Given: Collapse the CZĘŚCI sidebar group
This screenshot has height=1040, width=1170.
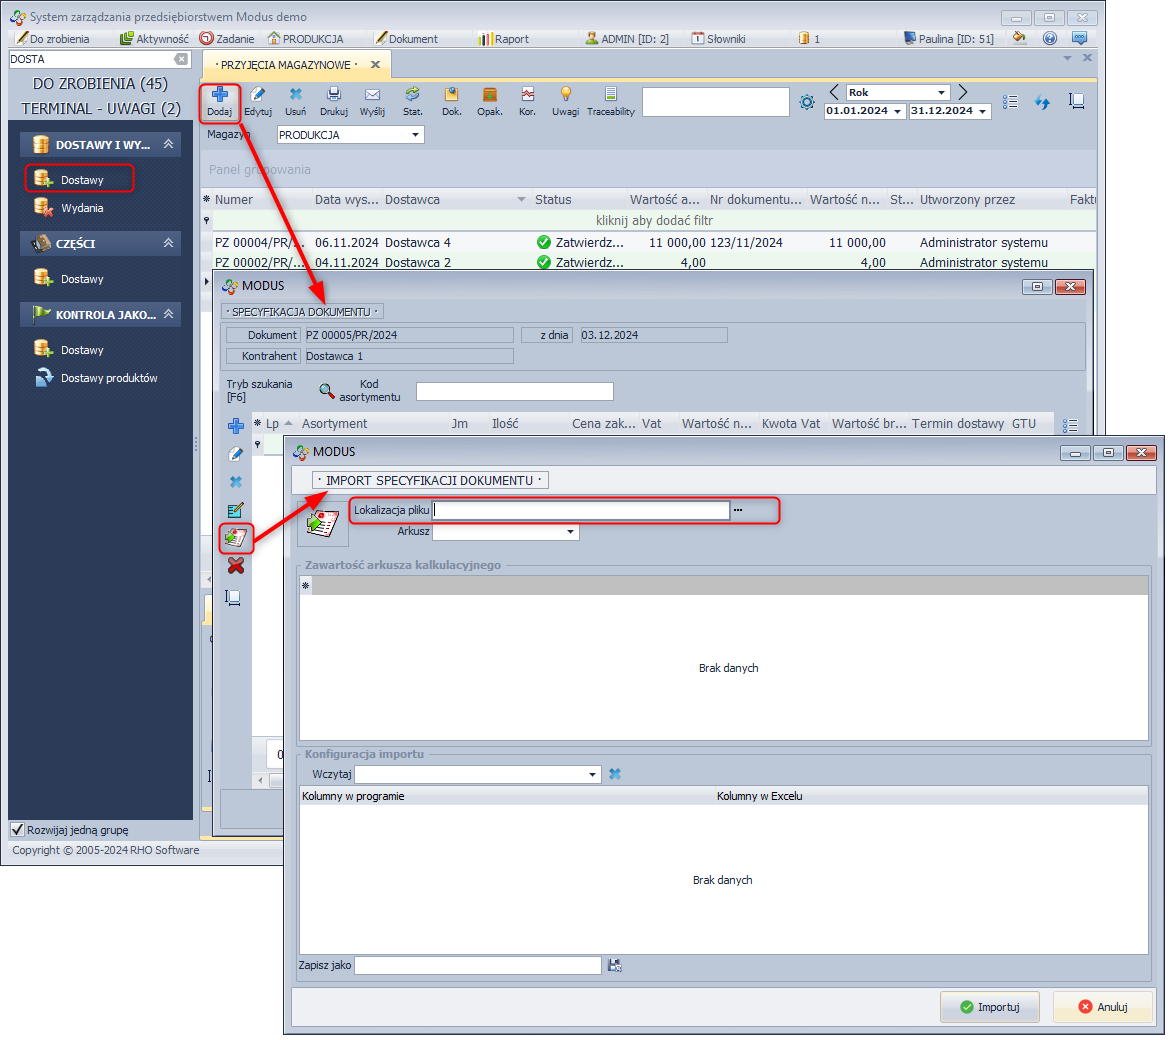Looking at the screenshot, I should [168, 243].
